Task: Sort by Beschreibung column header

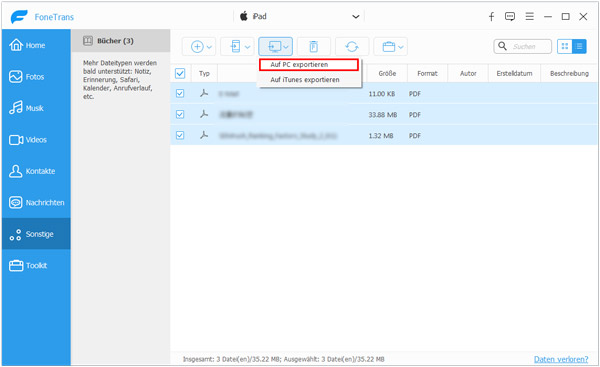Action: pyautogui.click(x=569, y=73)
